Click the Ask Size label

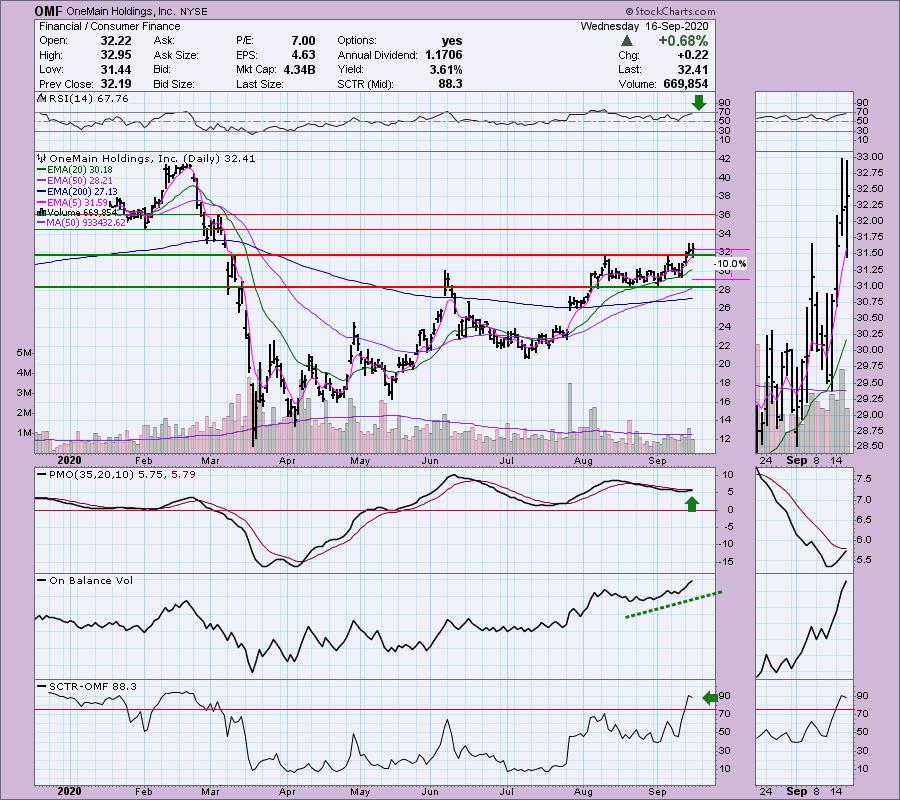(x=176, y=55)
